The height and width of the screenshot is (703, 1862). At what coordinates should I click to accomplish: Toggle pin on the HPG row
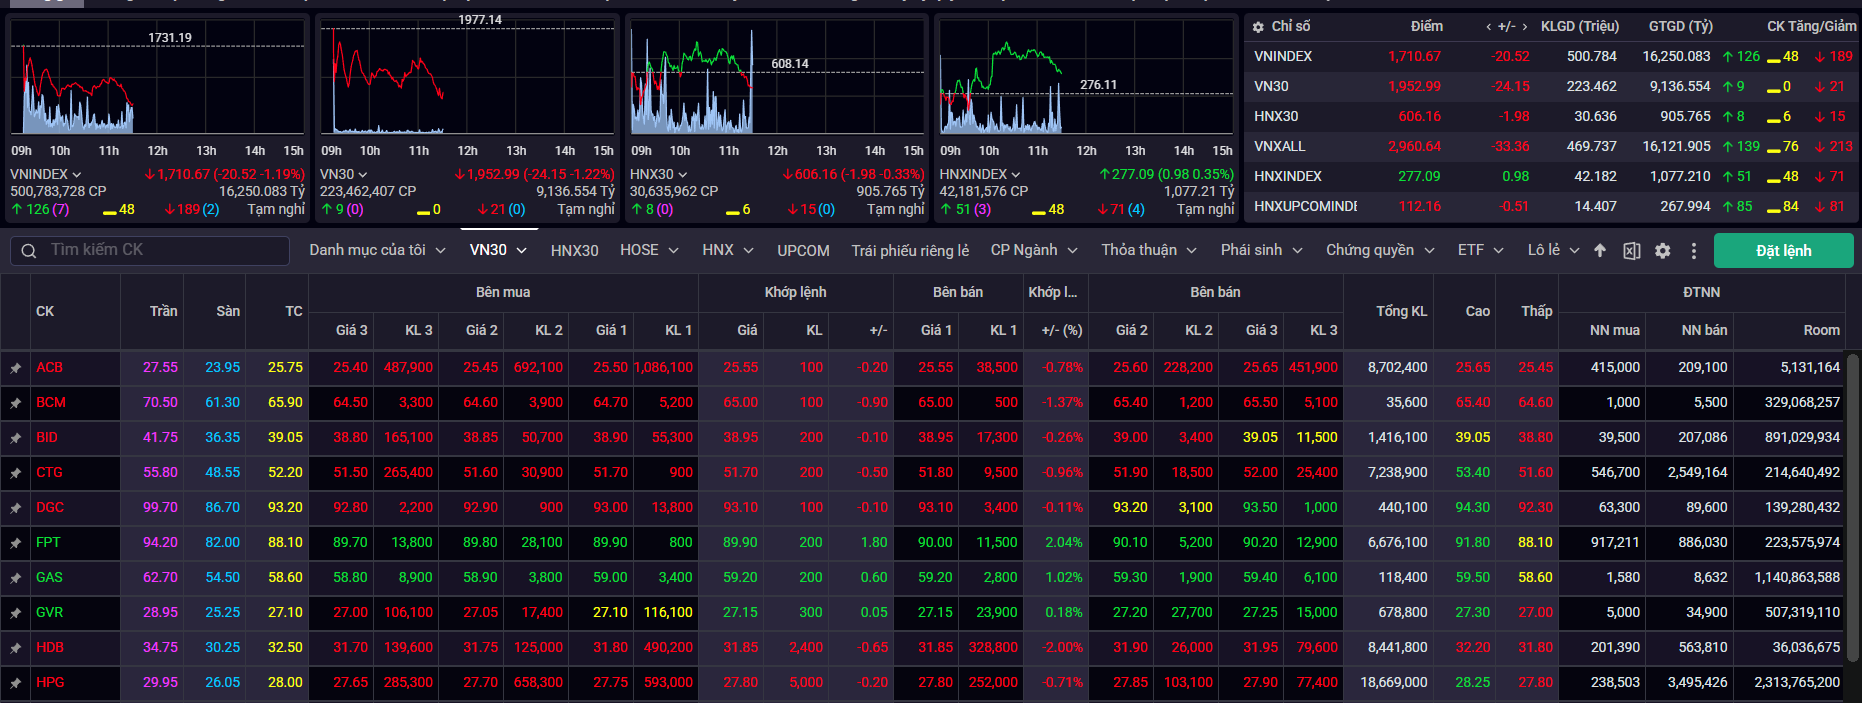(x=16, y=683)
